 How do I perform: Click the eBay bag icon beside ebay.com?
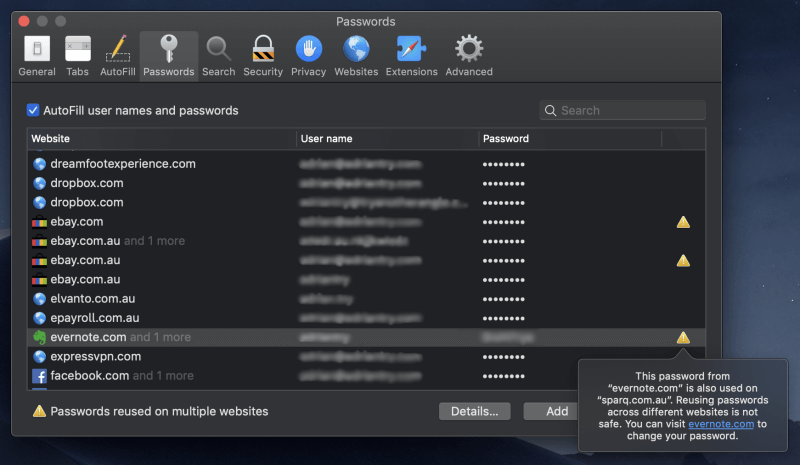(x=39, y=222)
